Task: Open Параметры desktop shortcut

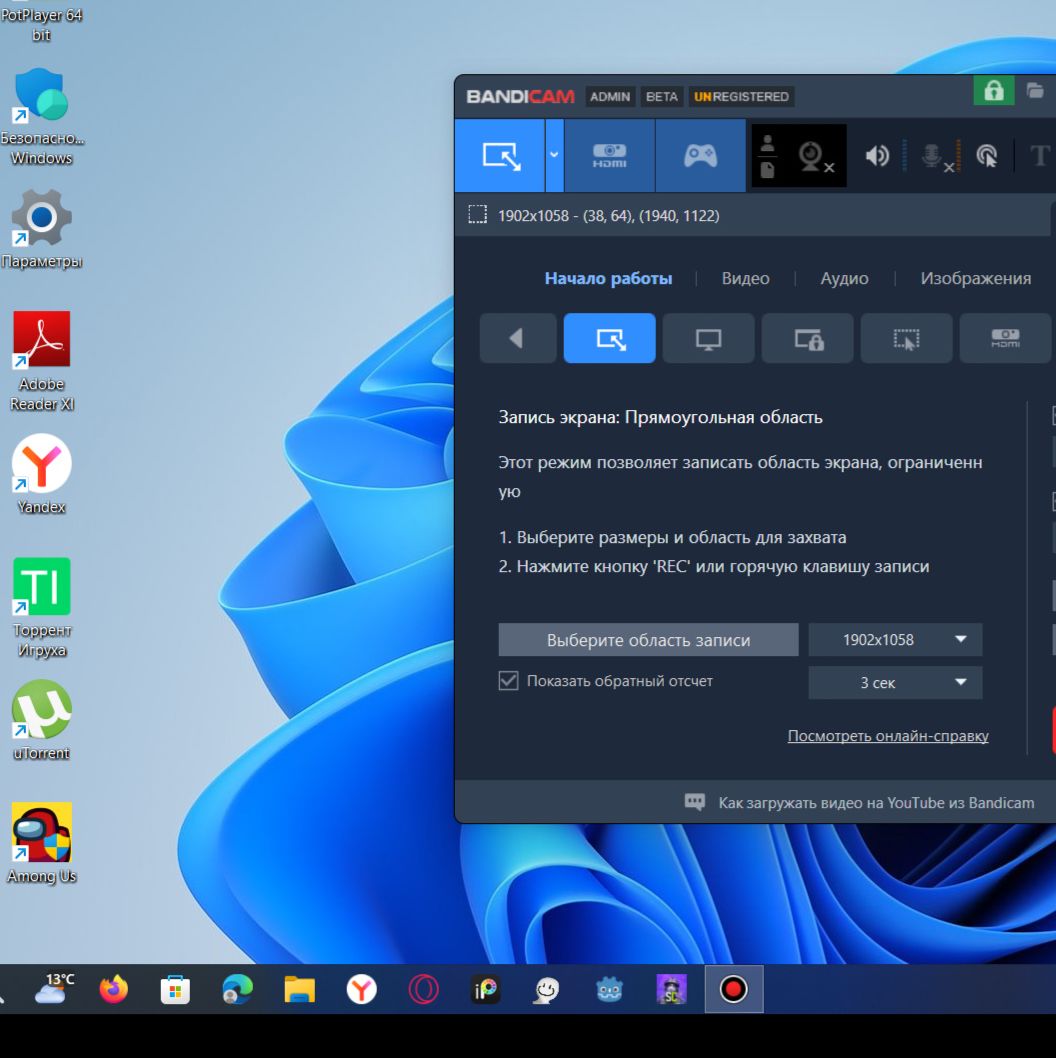Action: click(x=42, y=229)
